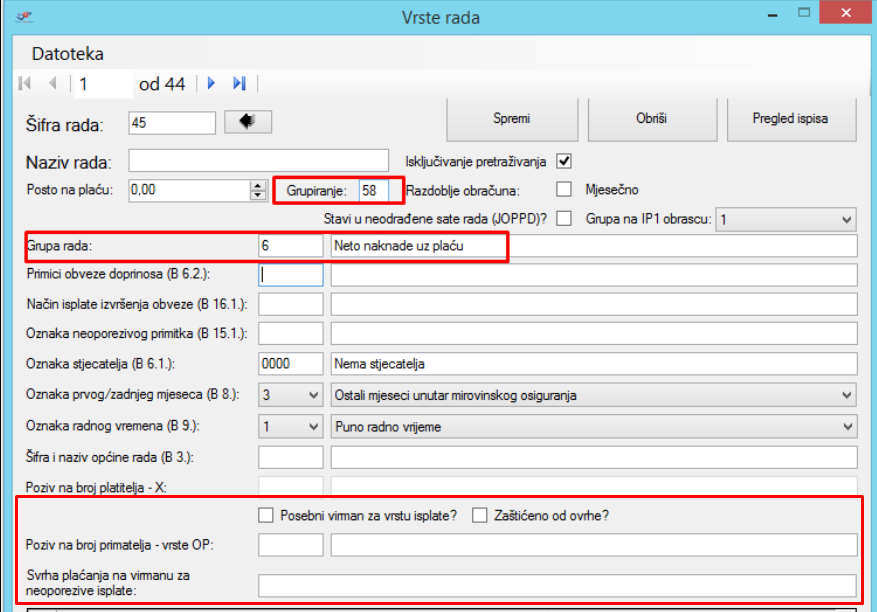Expand Oznaka prvog/zadnjeg mjeseca code dropdown
877x612 pixels.
pyautogui.click(x=314, y=395)
